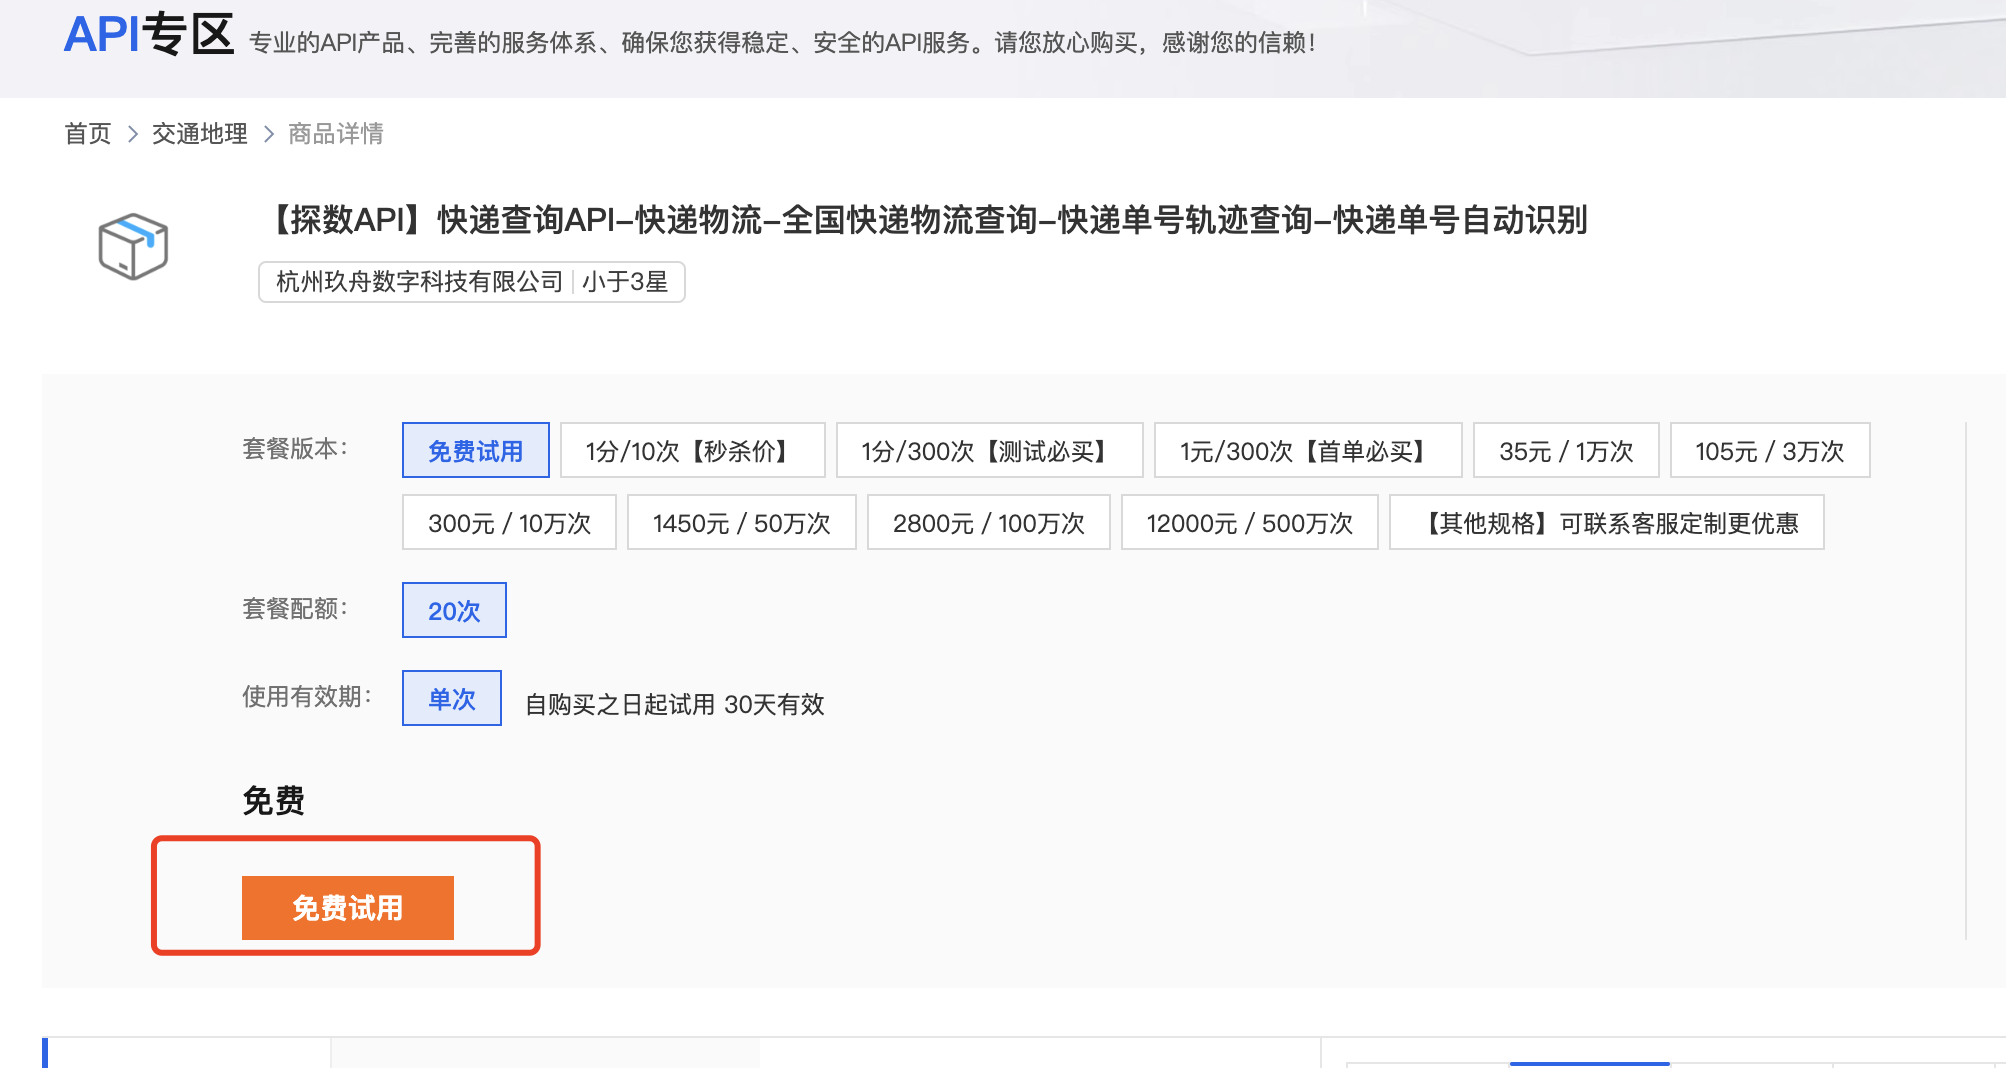Click the orange 免费试用 button
This screenshot has height=1068, width=2006.
(x=347, y=908)
